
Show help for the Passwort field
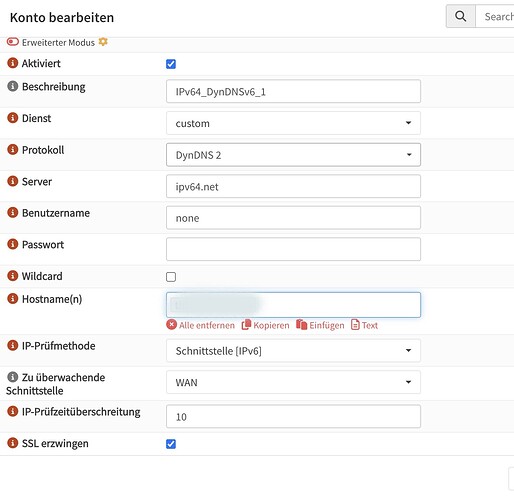(13, 244)
